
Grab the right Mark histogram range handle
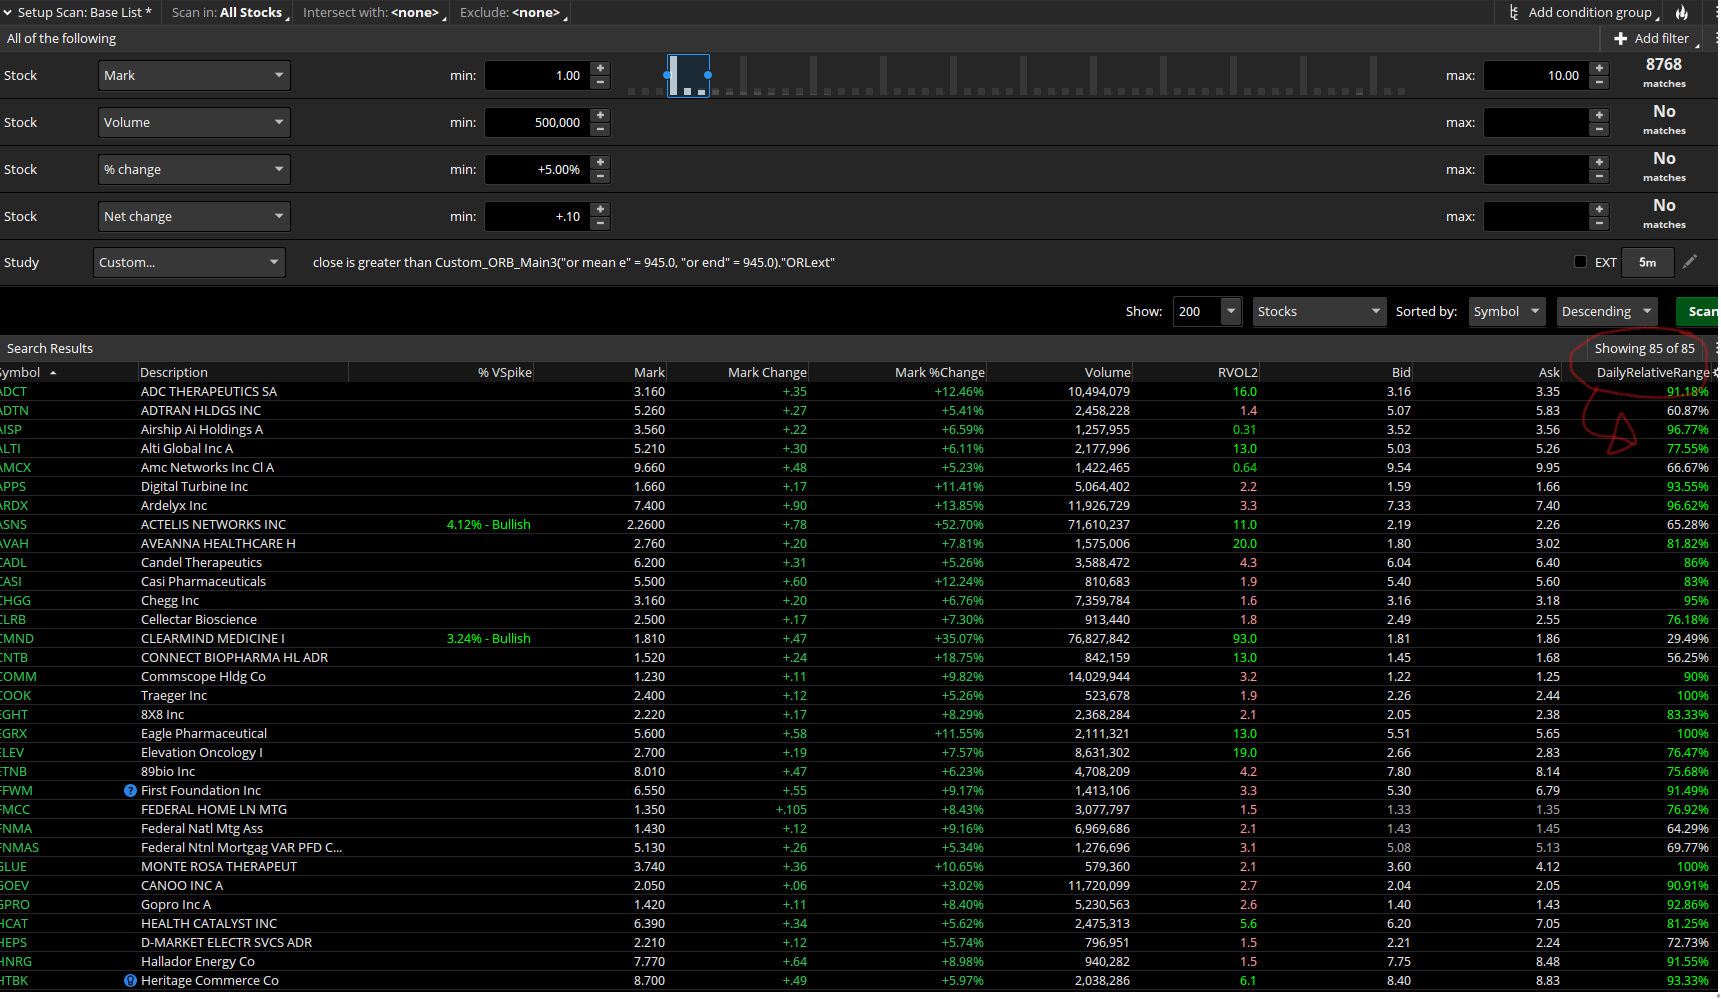coord(708,75)
